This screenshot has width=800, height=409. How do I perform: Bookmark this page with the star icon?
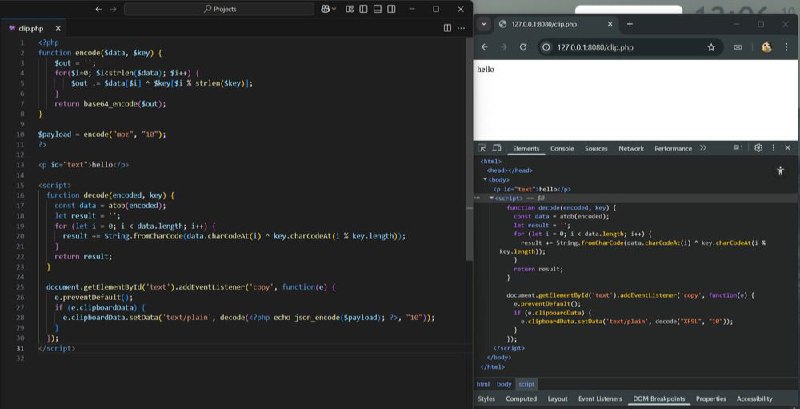pos(711,47)
